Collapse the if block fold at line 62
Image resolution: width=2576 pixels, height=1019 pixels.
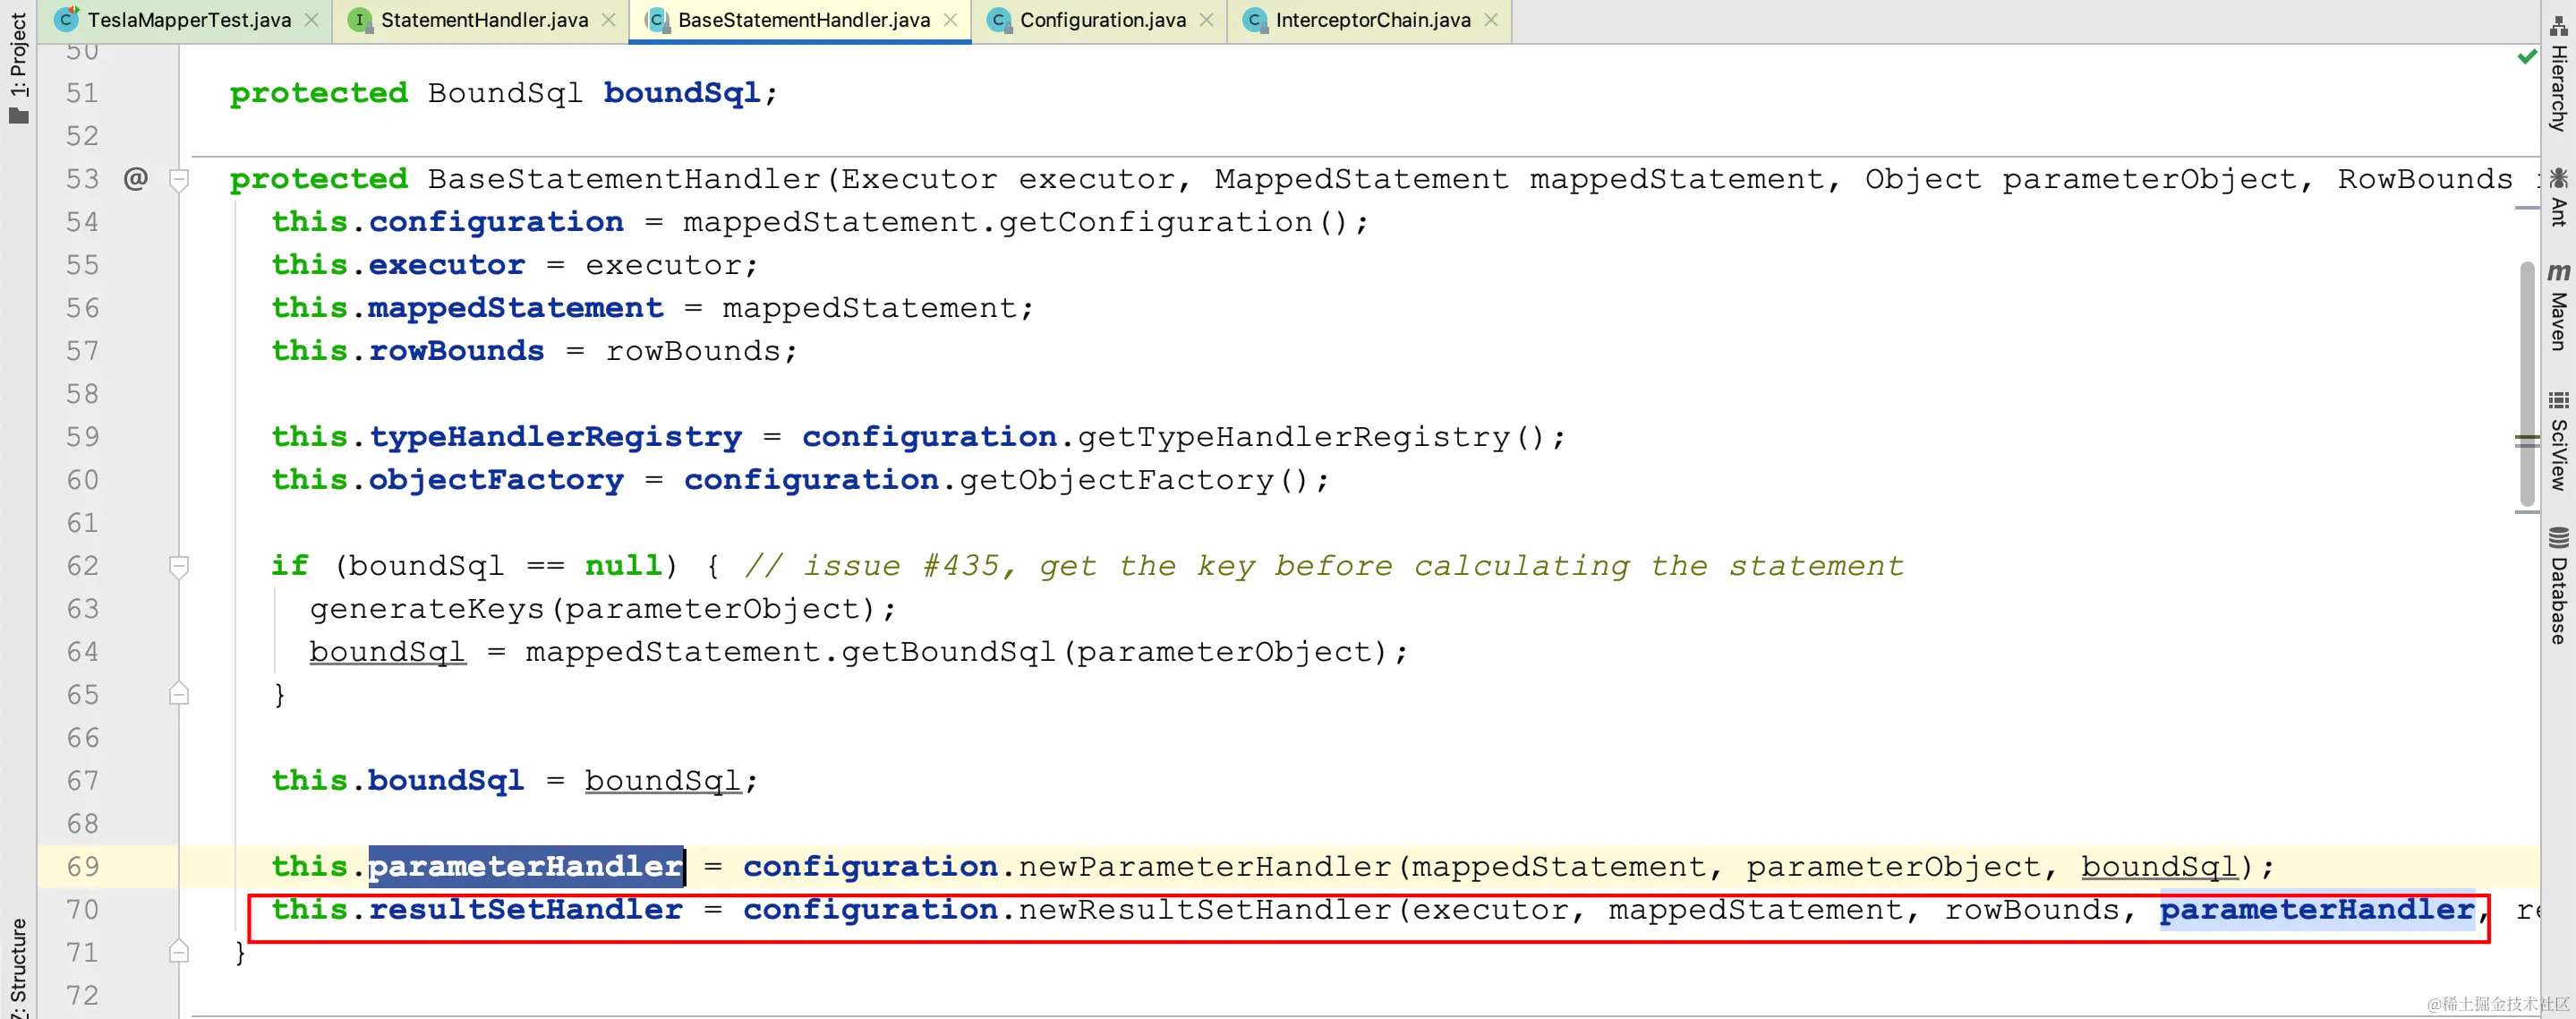179,567
